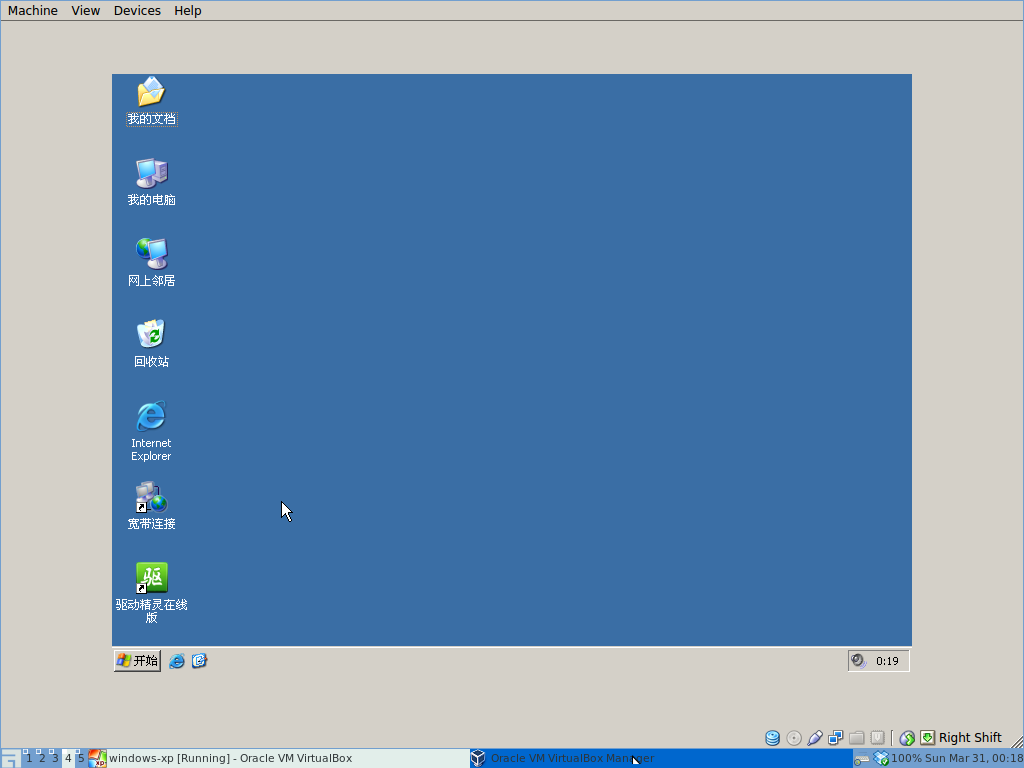Click the keyboard layout tray icon

[x=862, y=759]
